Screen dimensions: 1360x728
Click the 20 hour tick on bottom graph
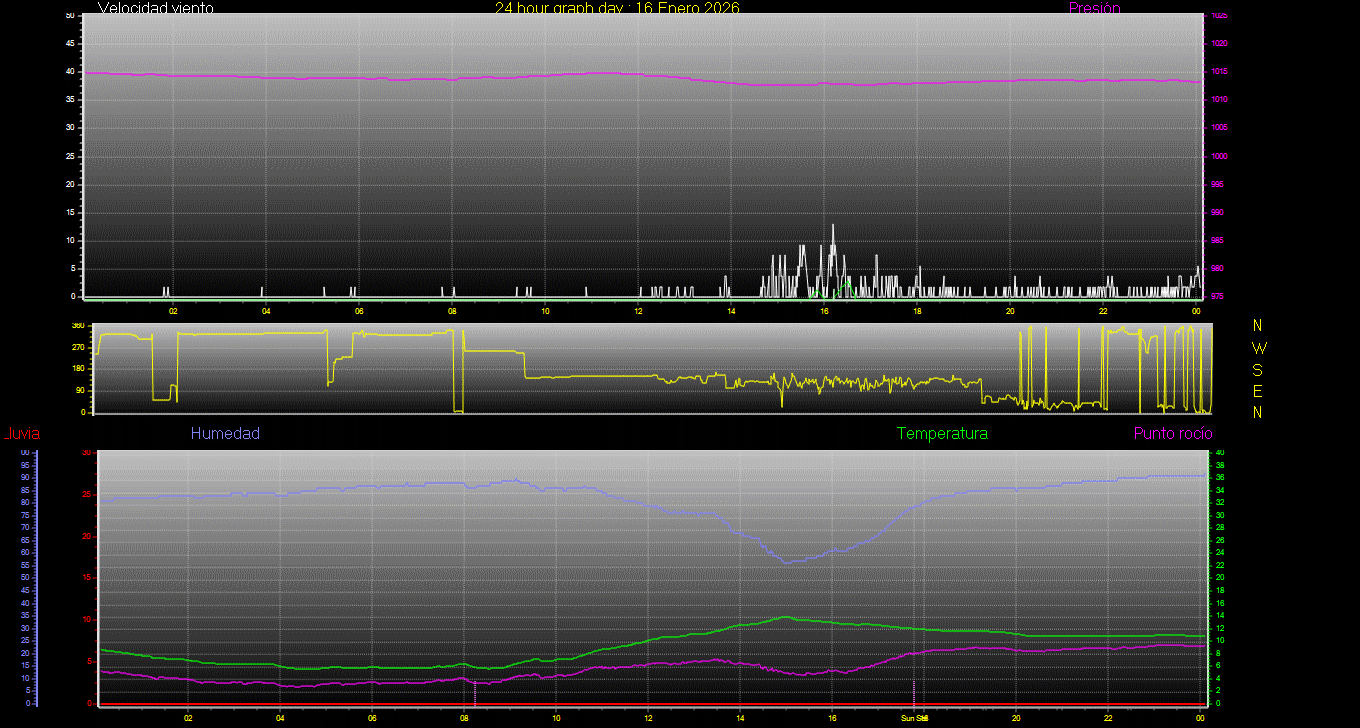click(x=1016, y=718)
